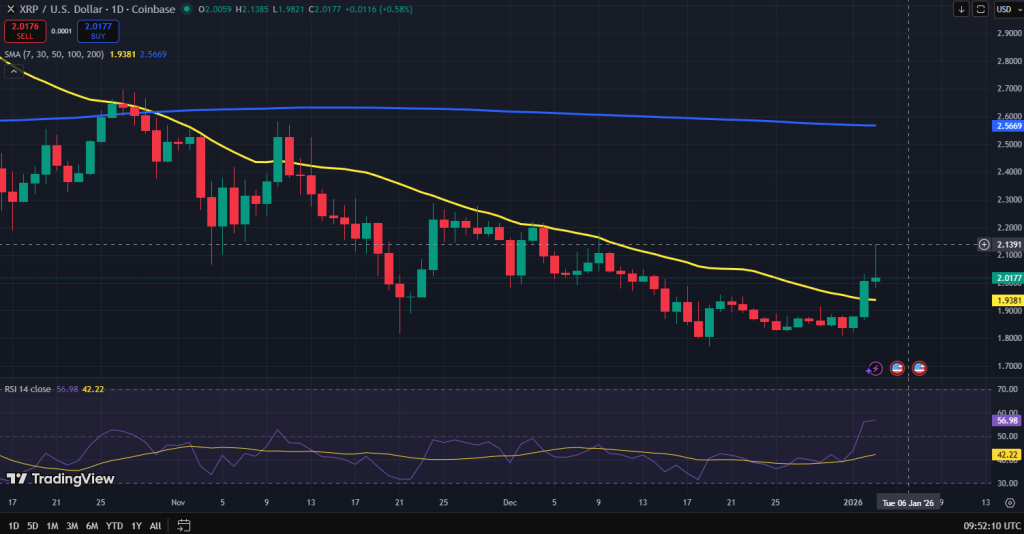Screen dimensions: 1024x534
Task: Click the green market status dot
Action: (187, 9)
